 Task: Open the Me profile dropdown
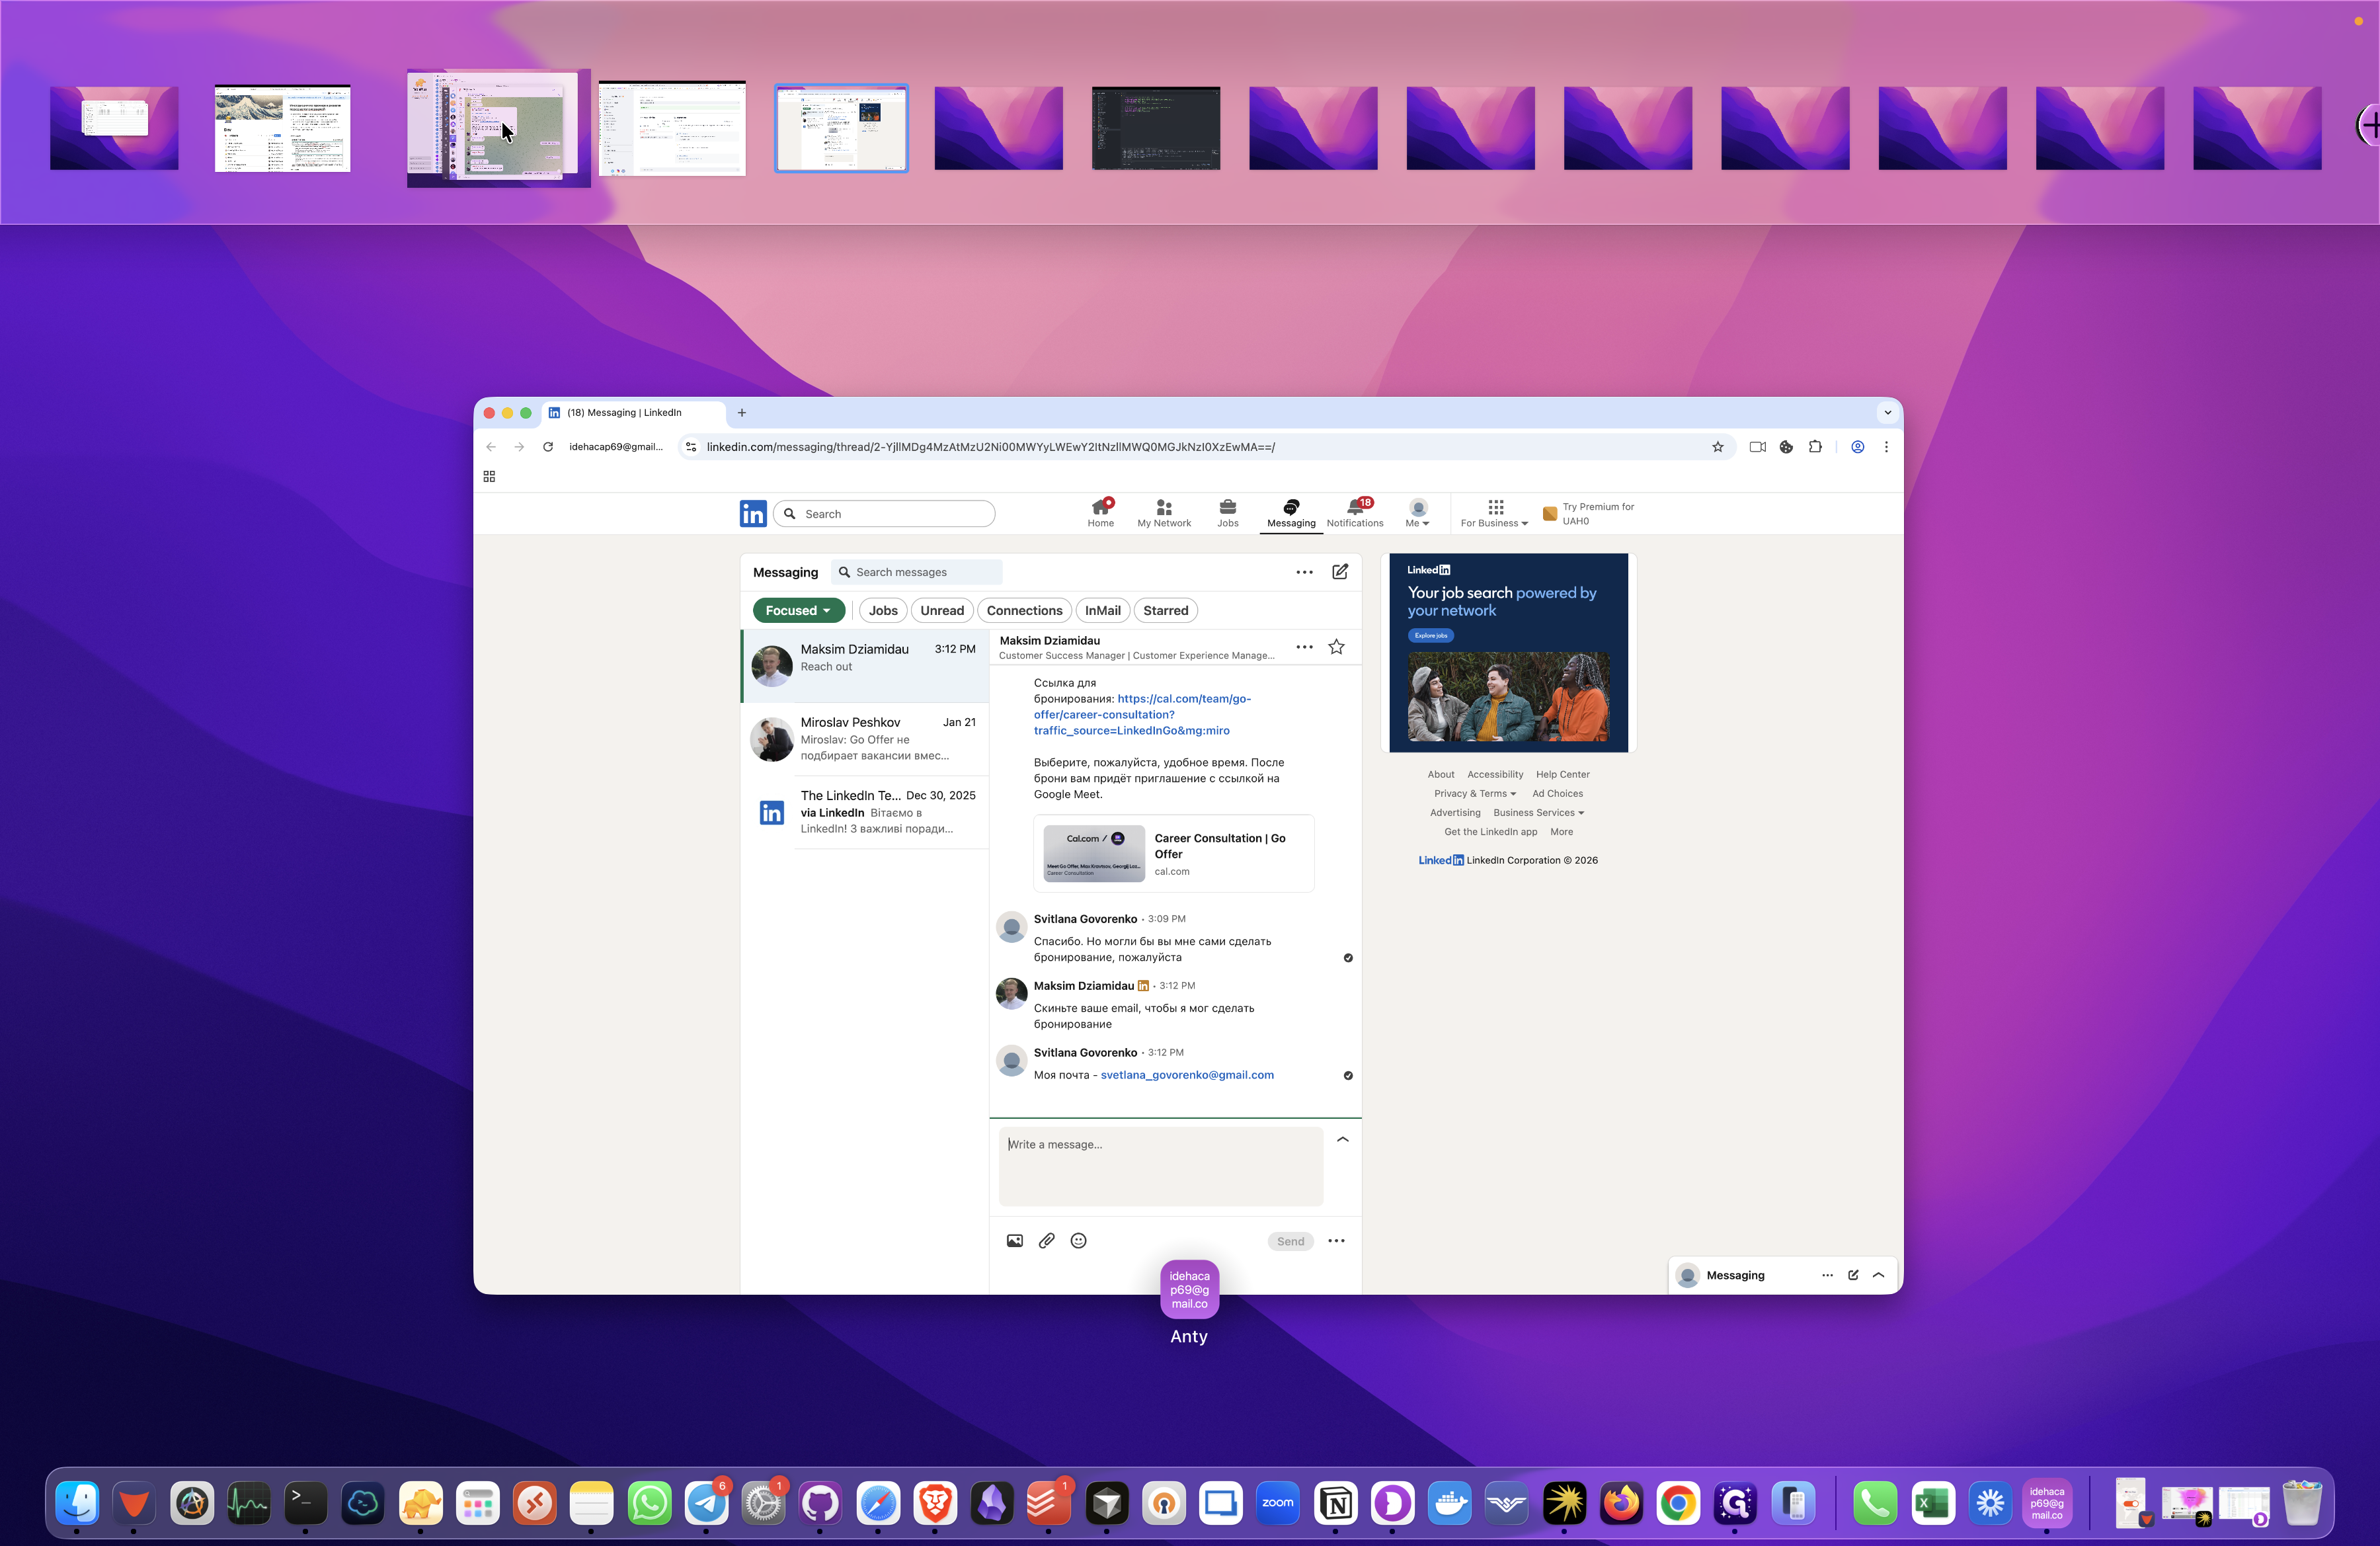[x=1417, y=512]
